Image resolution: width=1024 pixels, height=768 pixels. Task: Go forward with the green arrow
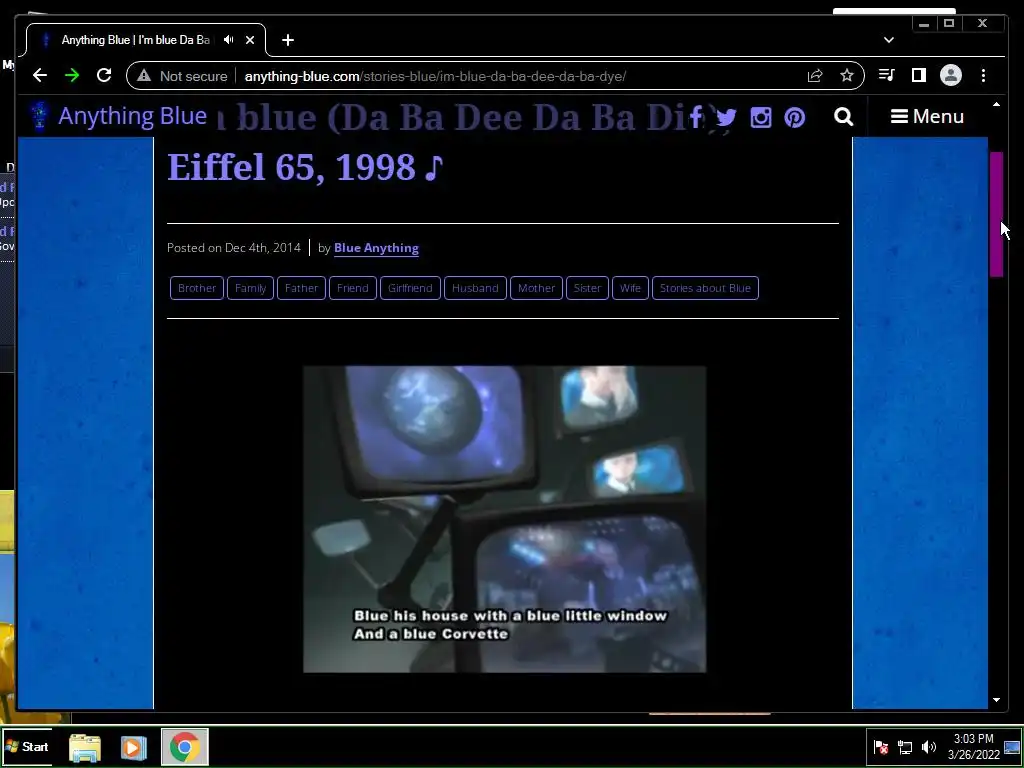72,76
